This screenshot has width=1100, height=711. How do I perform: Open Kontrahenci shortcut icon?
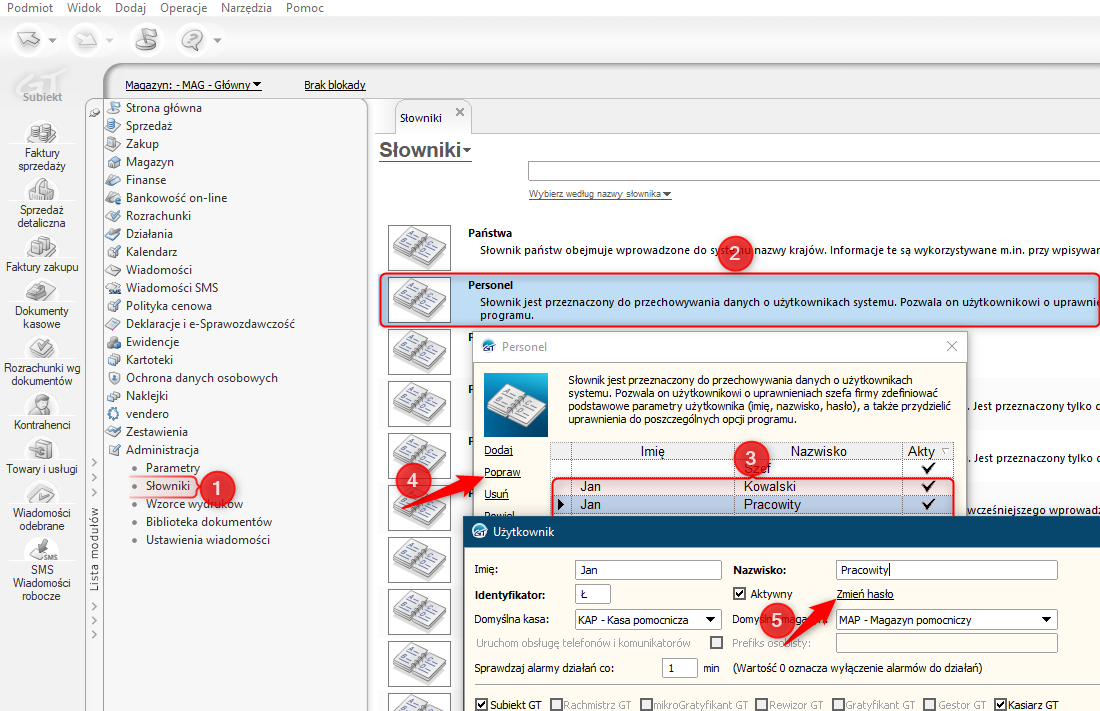(x=41, y=405)
